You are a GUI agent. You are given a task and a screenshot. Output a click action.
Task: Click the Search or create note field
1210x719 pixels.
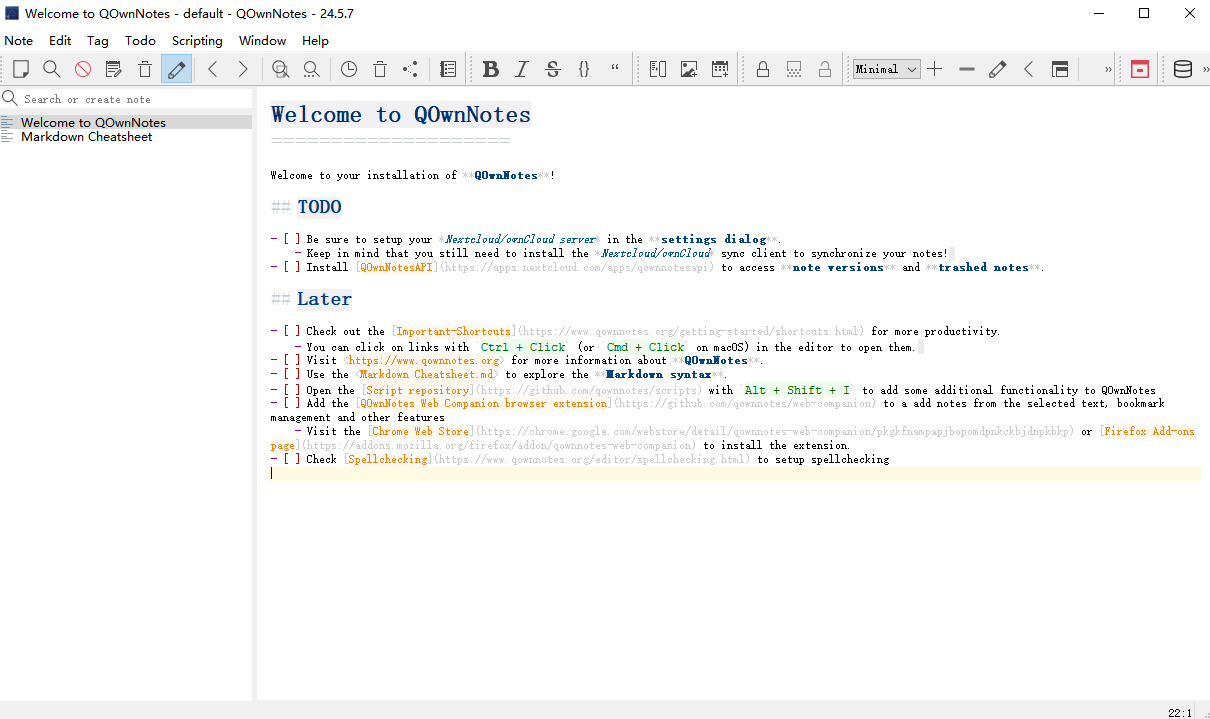coord(130,99)
